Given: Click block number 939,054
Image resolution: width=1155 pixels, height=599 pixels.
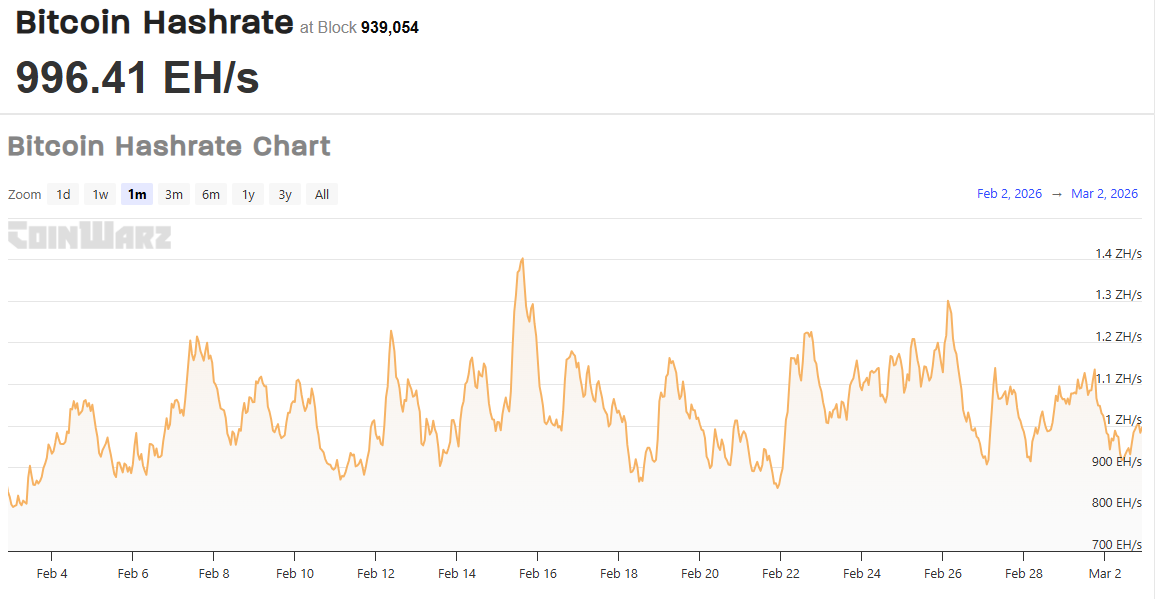Looking at the screenshot, I should click(x=390, y=27).
